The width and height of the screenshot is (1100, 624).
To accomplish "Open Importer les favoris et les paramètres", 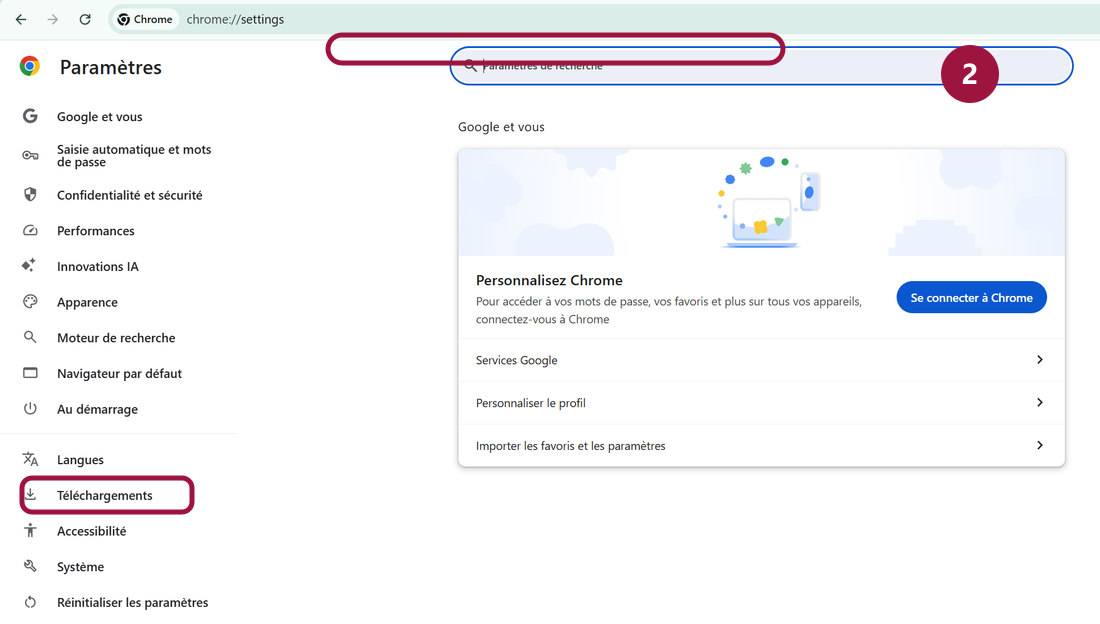I will click(x=761, y=446).
